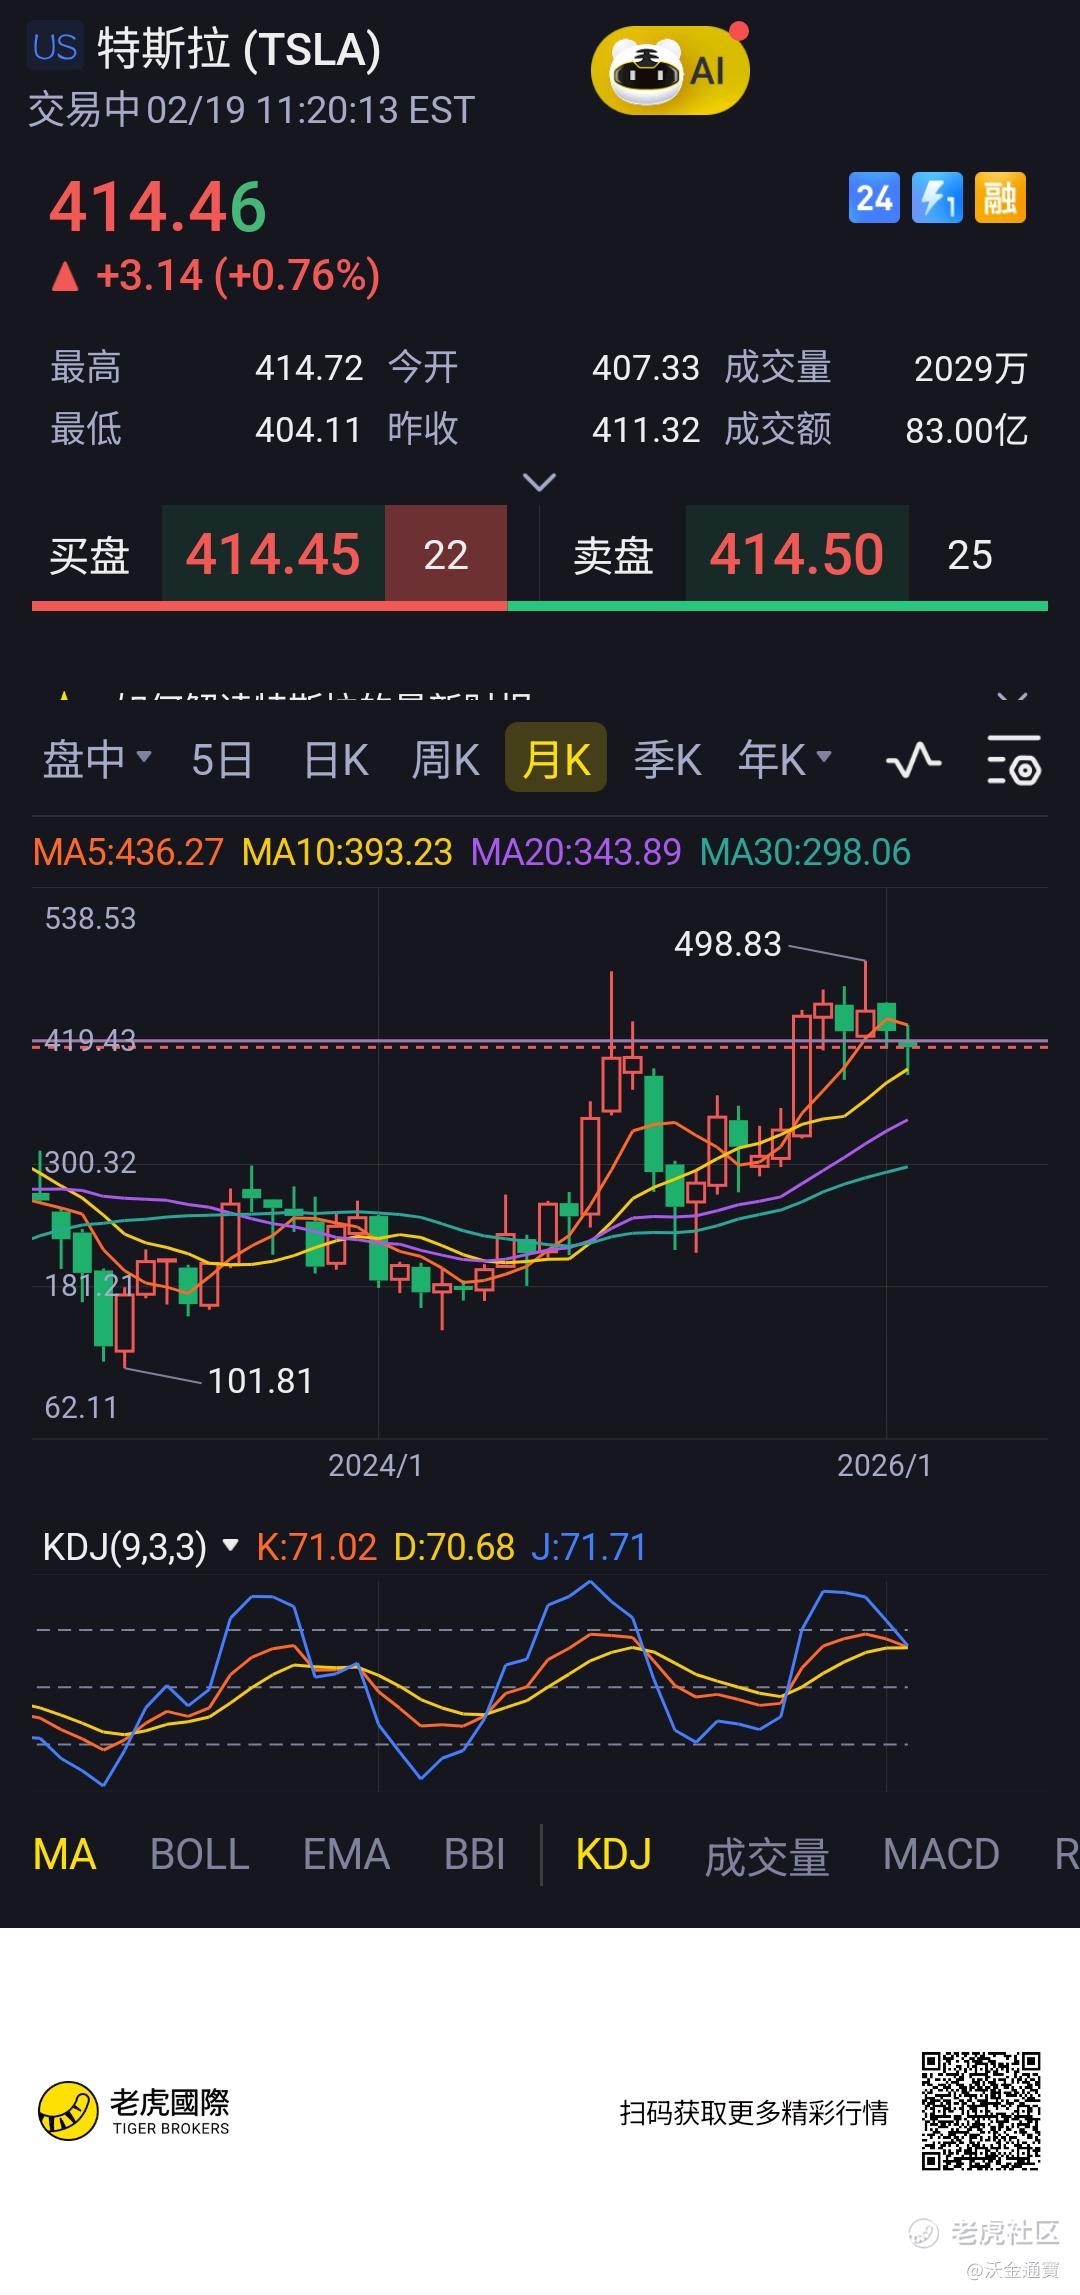Tap the Tiger Brokers logo
Screen dimensions: 1080x2295
click(134, 2111)
